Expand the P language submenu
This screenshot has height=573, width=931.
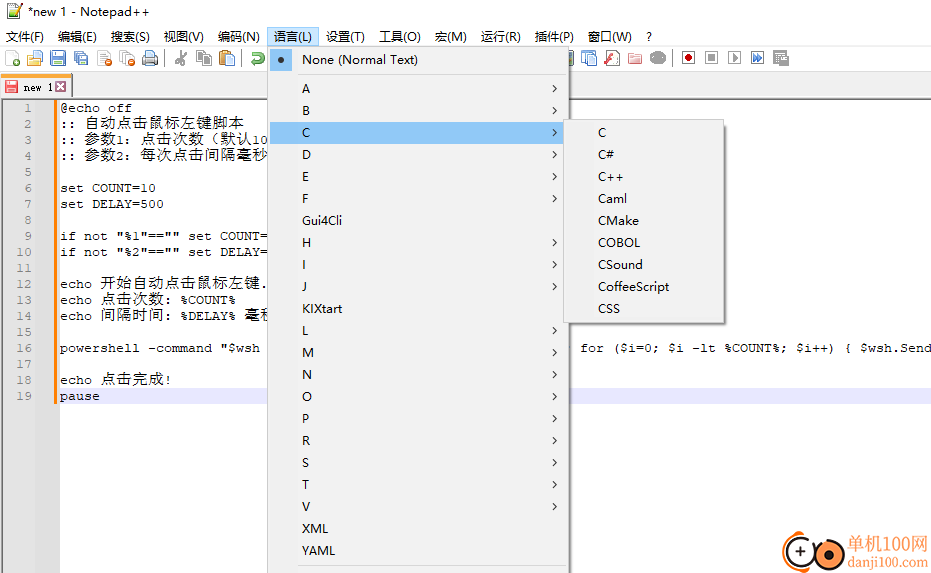418,418
